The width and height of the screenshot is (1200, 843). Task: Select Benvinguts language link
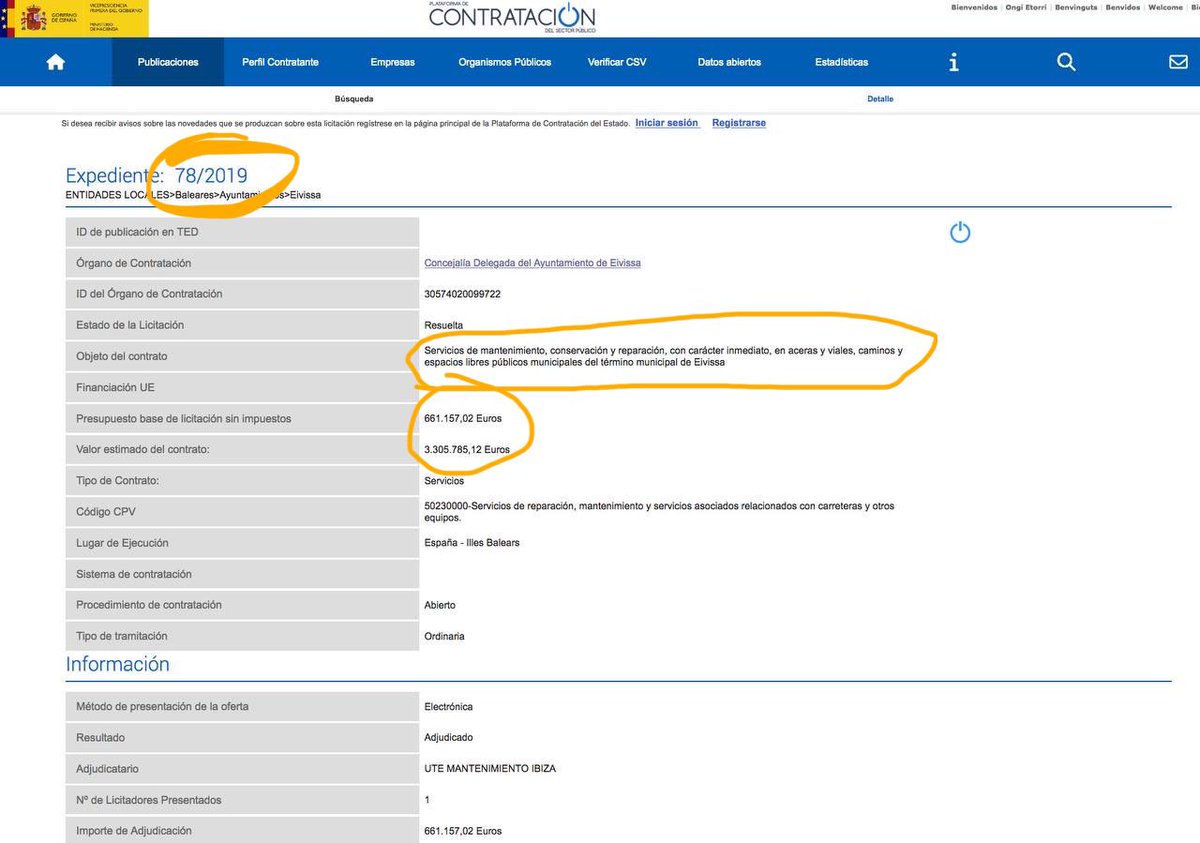point(1076,7)
